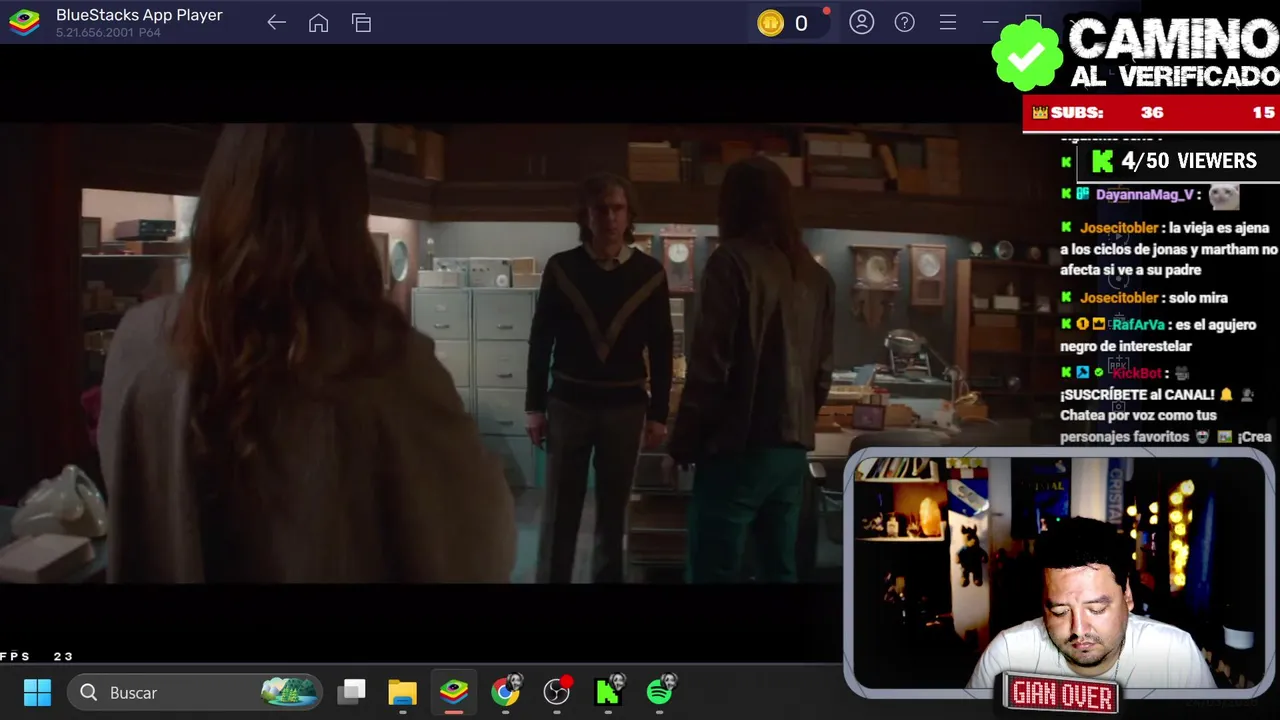Open OBS Studio from the taskbar

pos(558,691)
